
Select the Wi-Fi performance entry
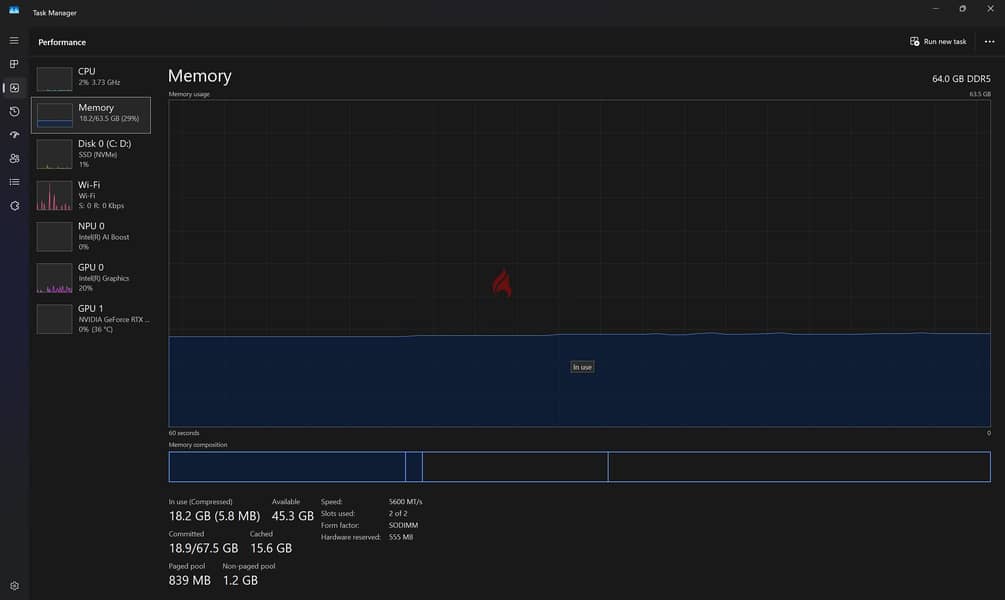tap(91, 195)
